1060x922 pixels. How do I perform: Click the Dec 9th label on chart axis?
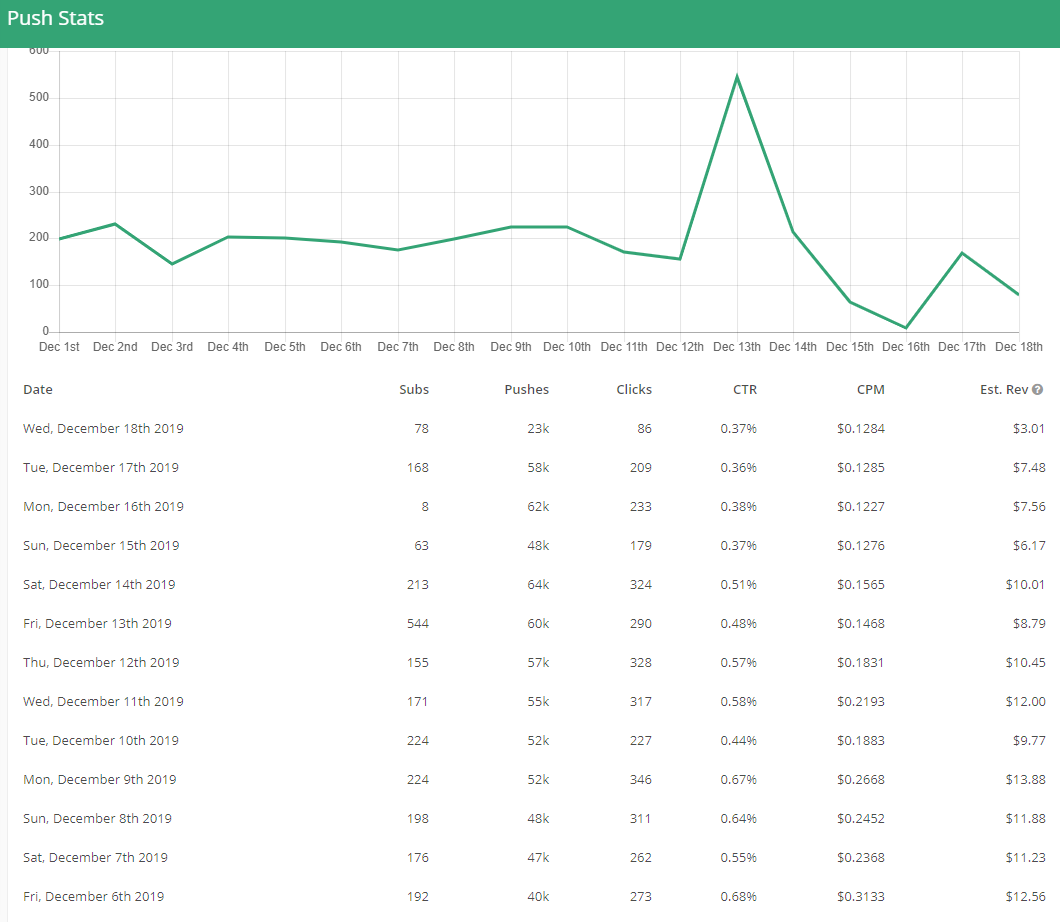pos(511,347)
